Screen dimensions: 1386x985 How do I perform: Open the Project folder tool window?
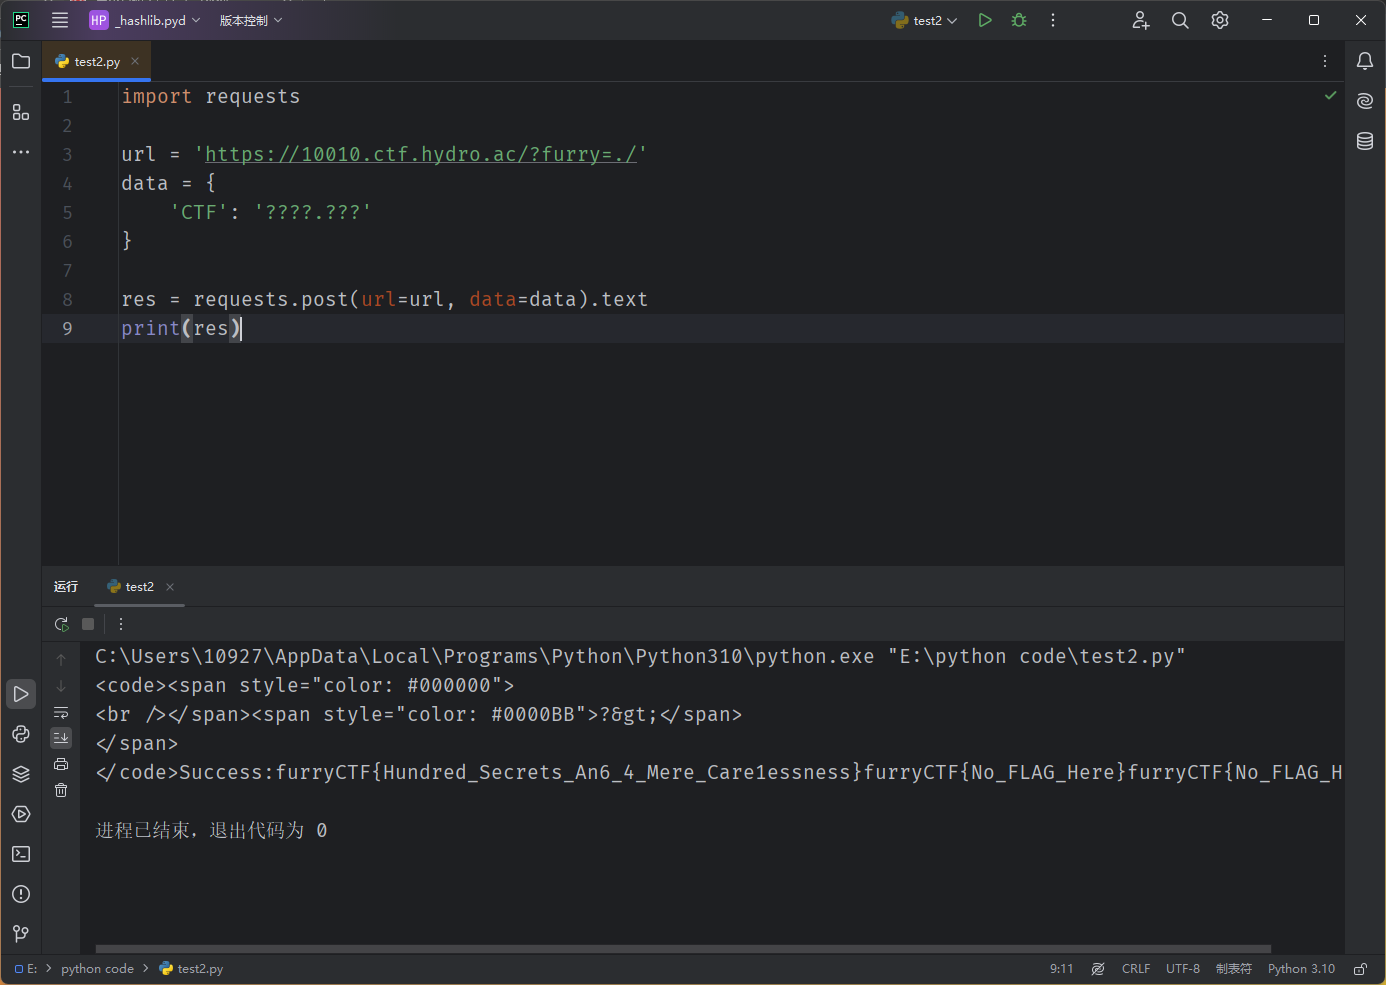(21, 62)
